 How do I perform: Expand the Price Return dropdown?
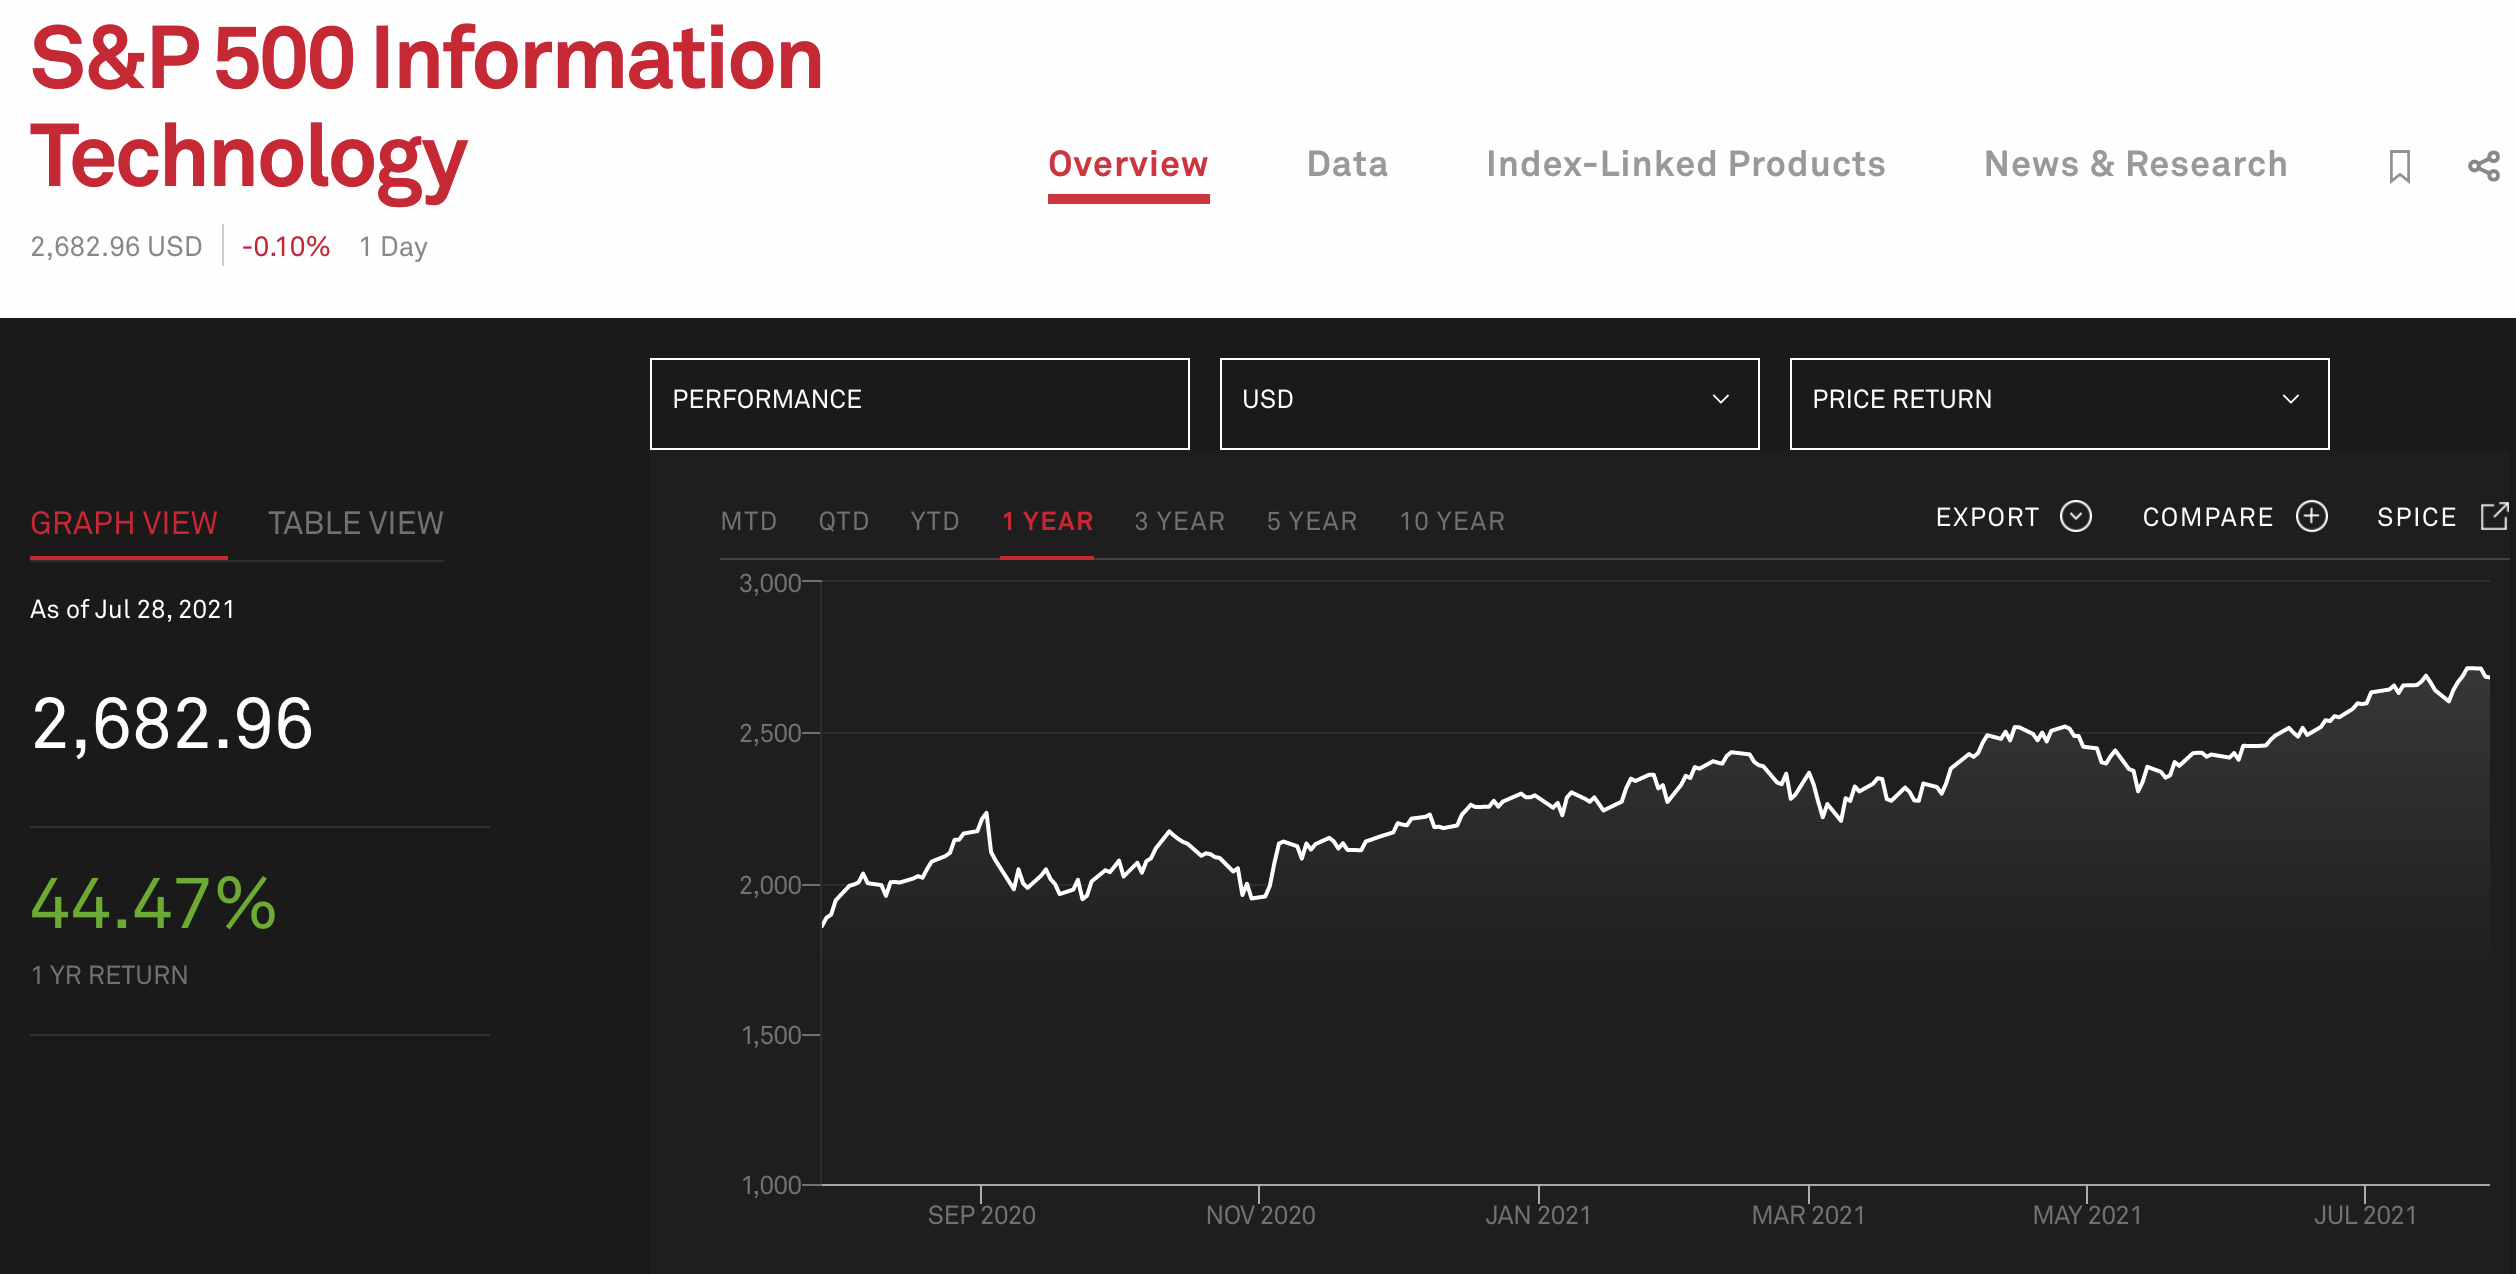point(2059,404)
